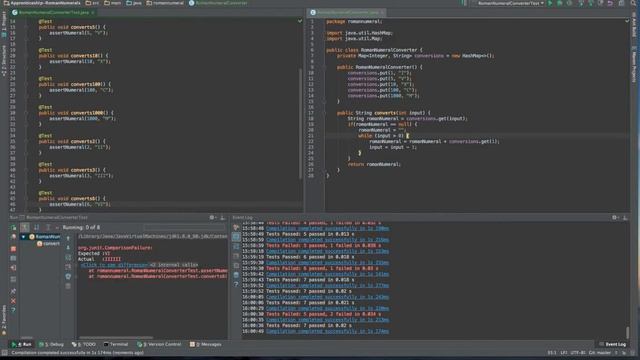
Task: Click the Click to see difference link
Action: pyautogui.click(x=114, y=265)
